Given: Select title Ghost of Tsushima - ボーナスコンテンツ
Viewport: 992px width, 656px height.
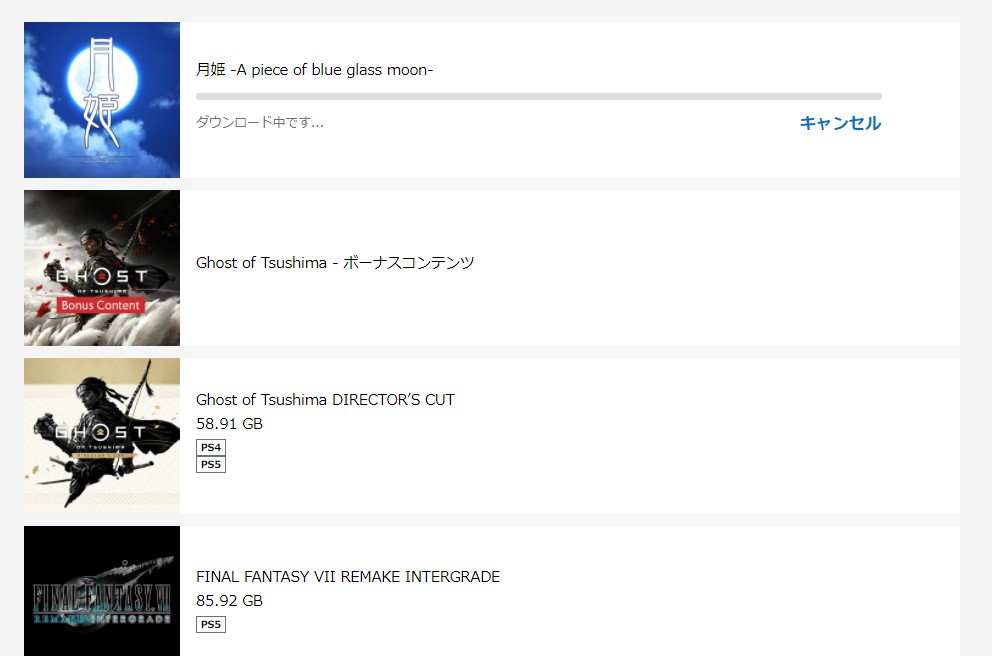Looking at the screenshot, I should pyautogui.click(x=335, y=263).
